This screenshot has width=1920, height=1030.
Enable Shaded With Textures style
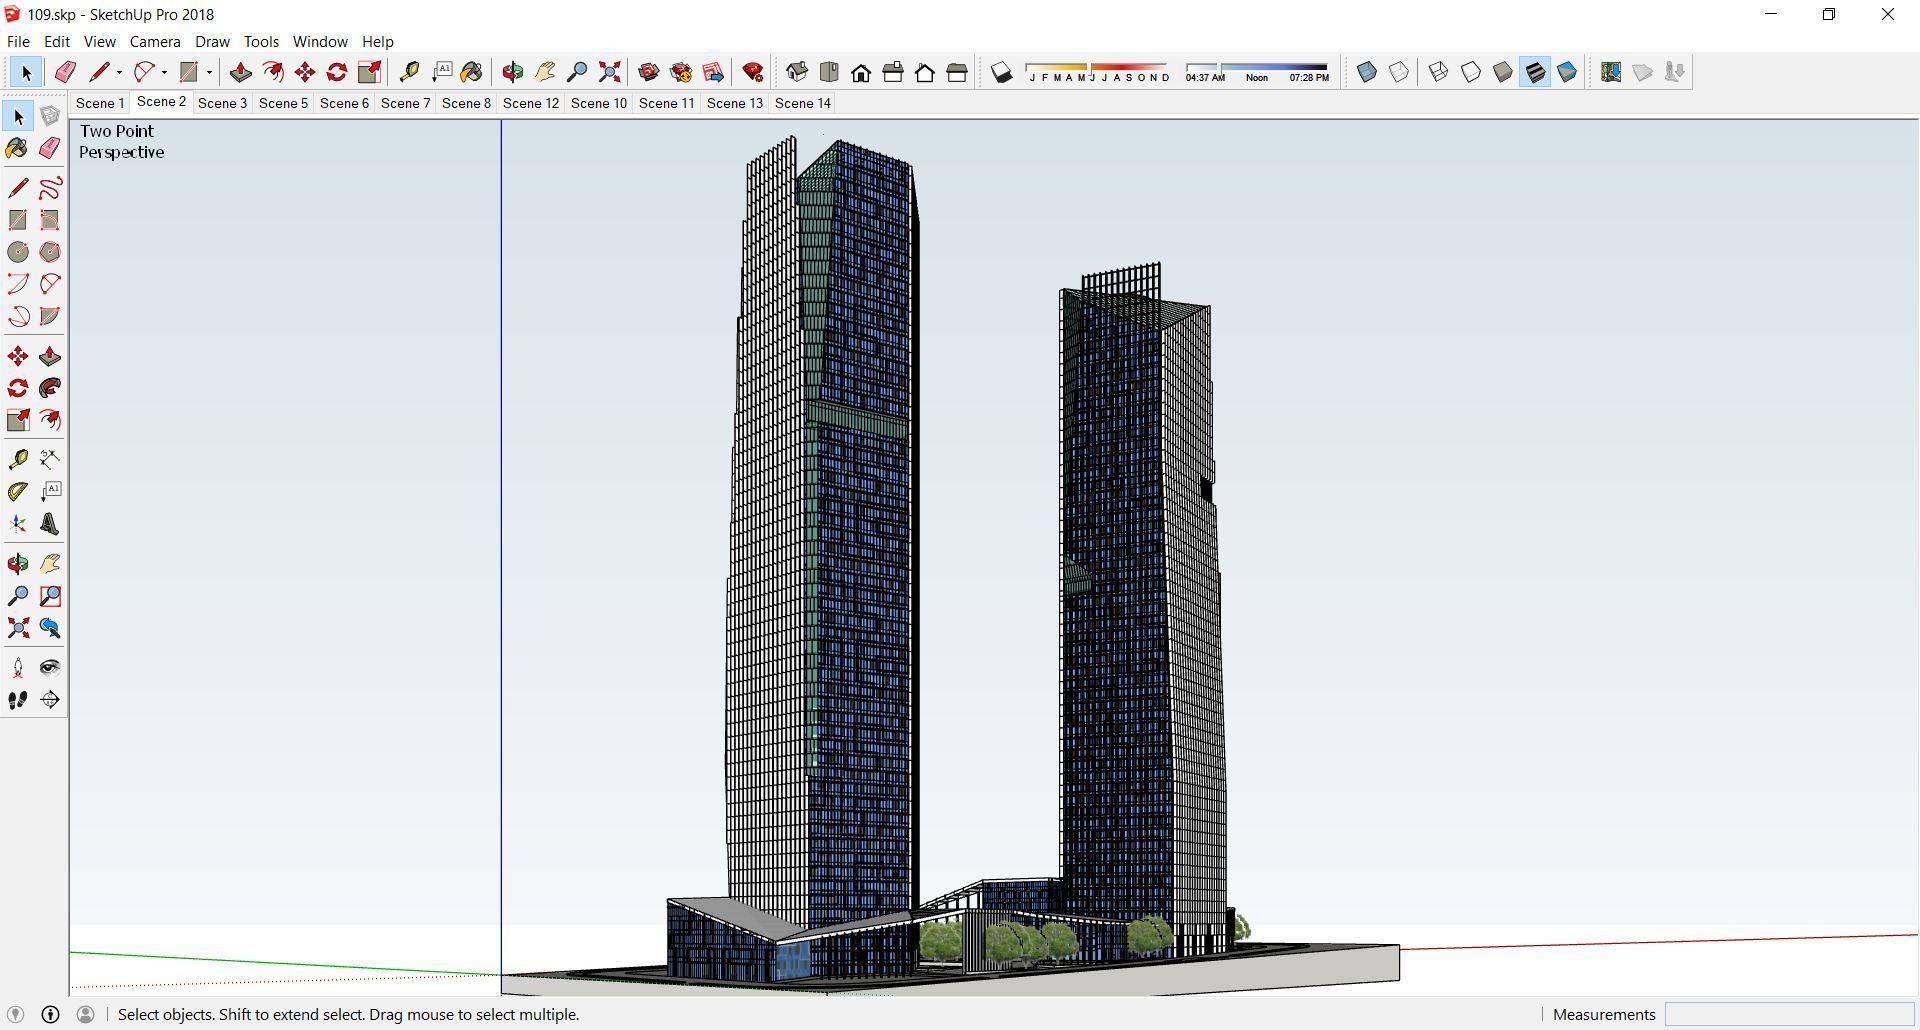pyautogui.click(x=1535, y=72)
